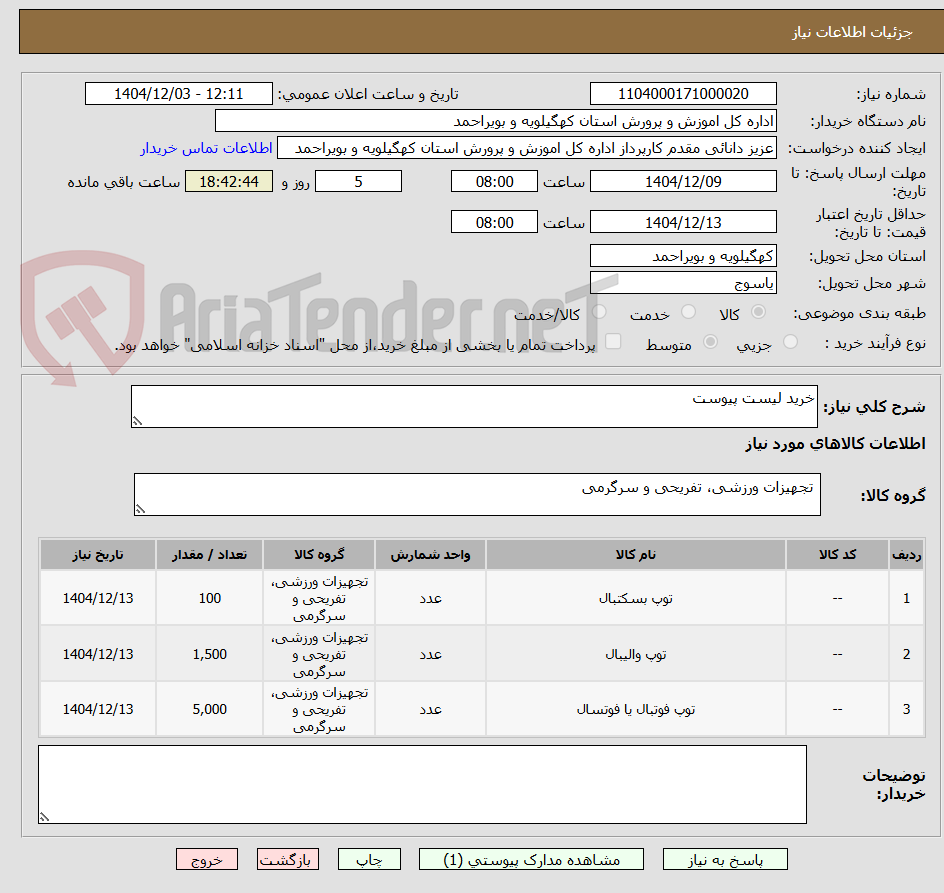Click unit عدد in the توپ والیبال row

click(430, 655)
